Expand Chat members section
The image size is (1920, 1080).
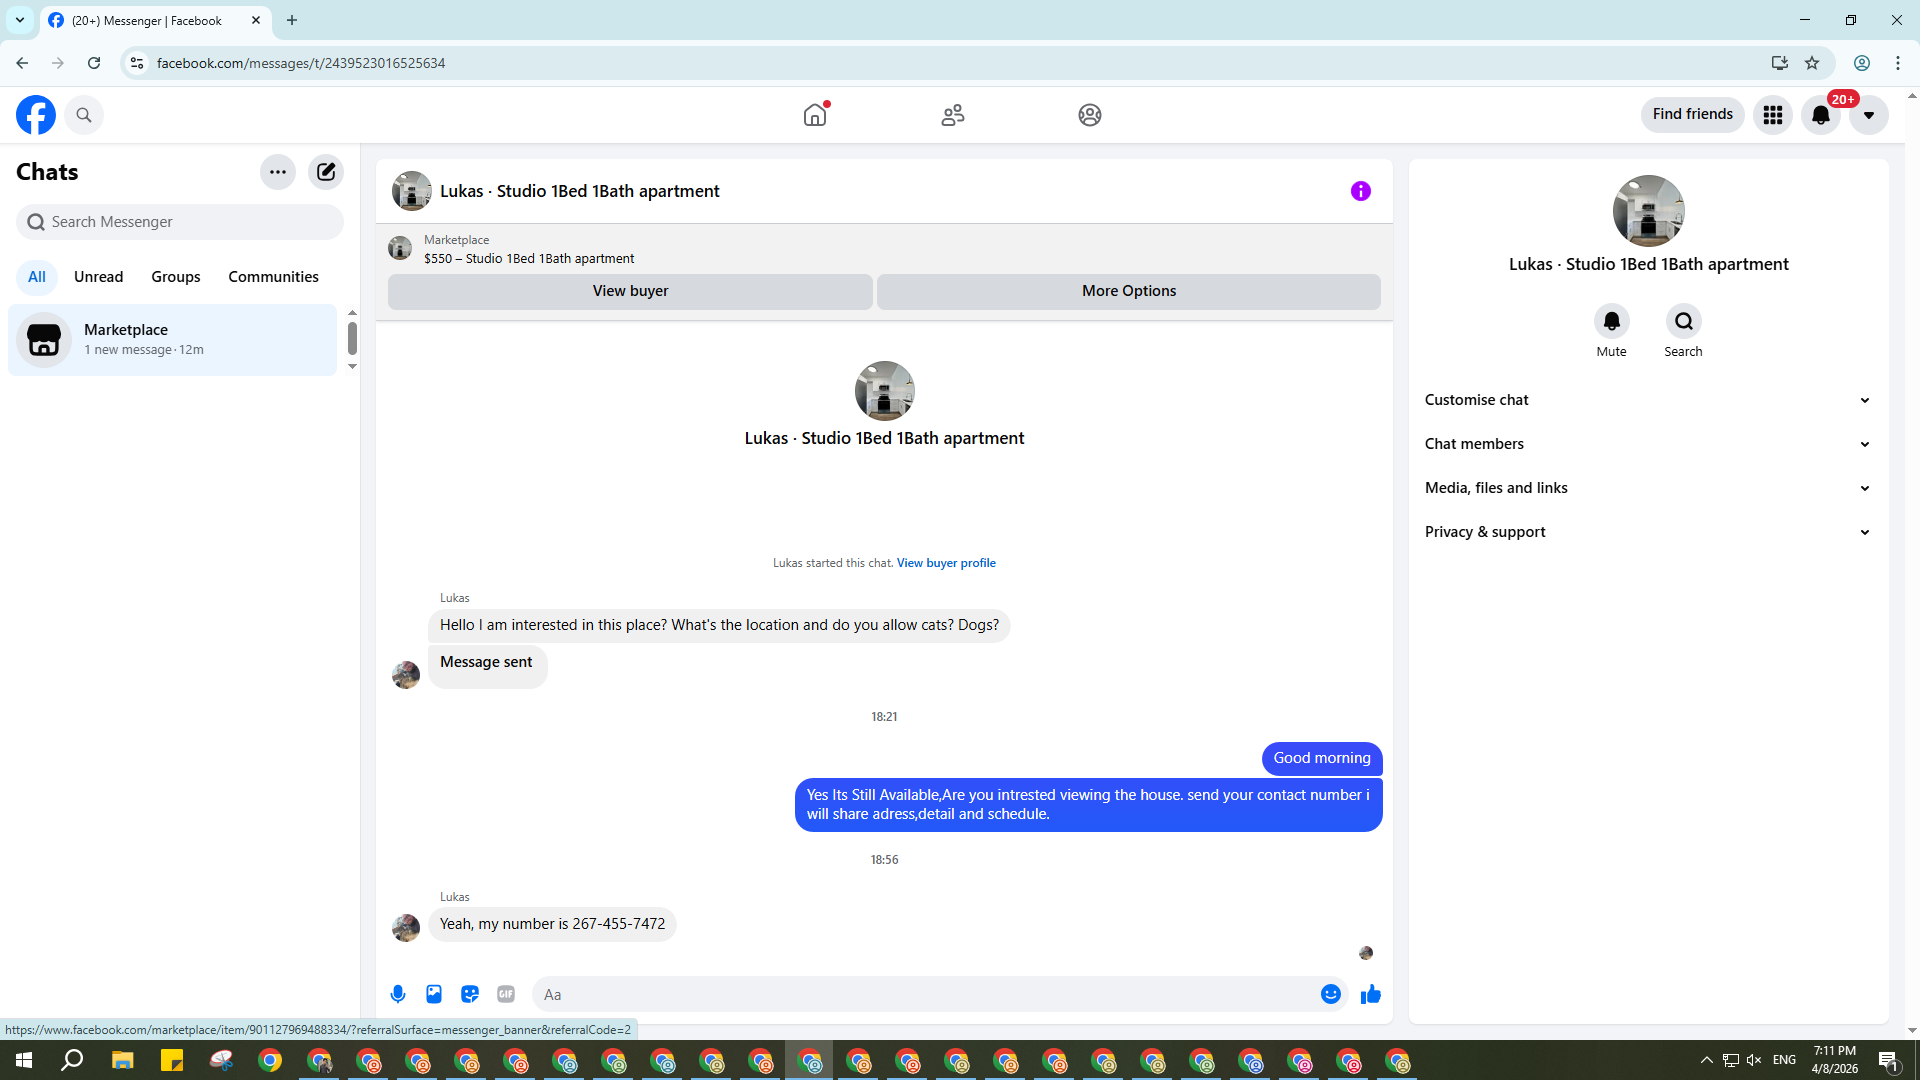tap(1647, 444)
